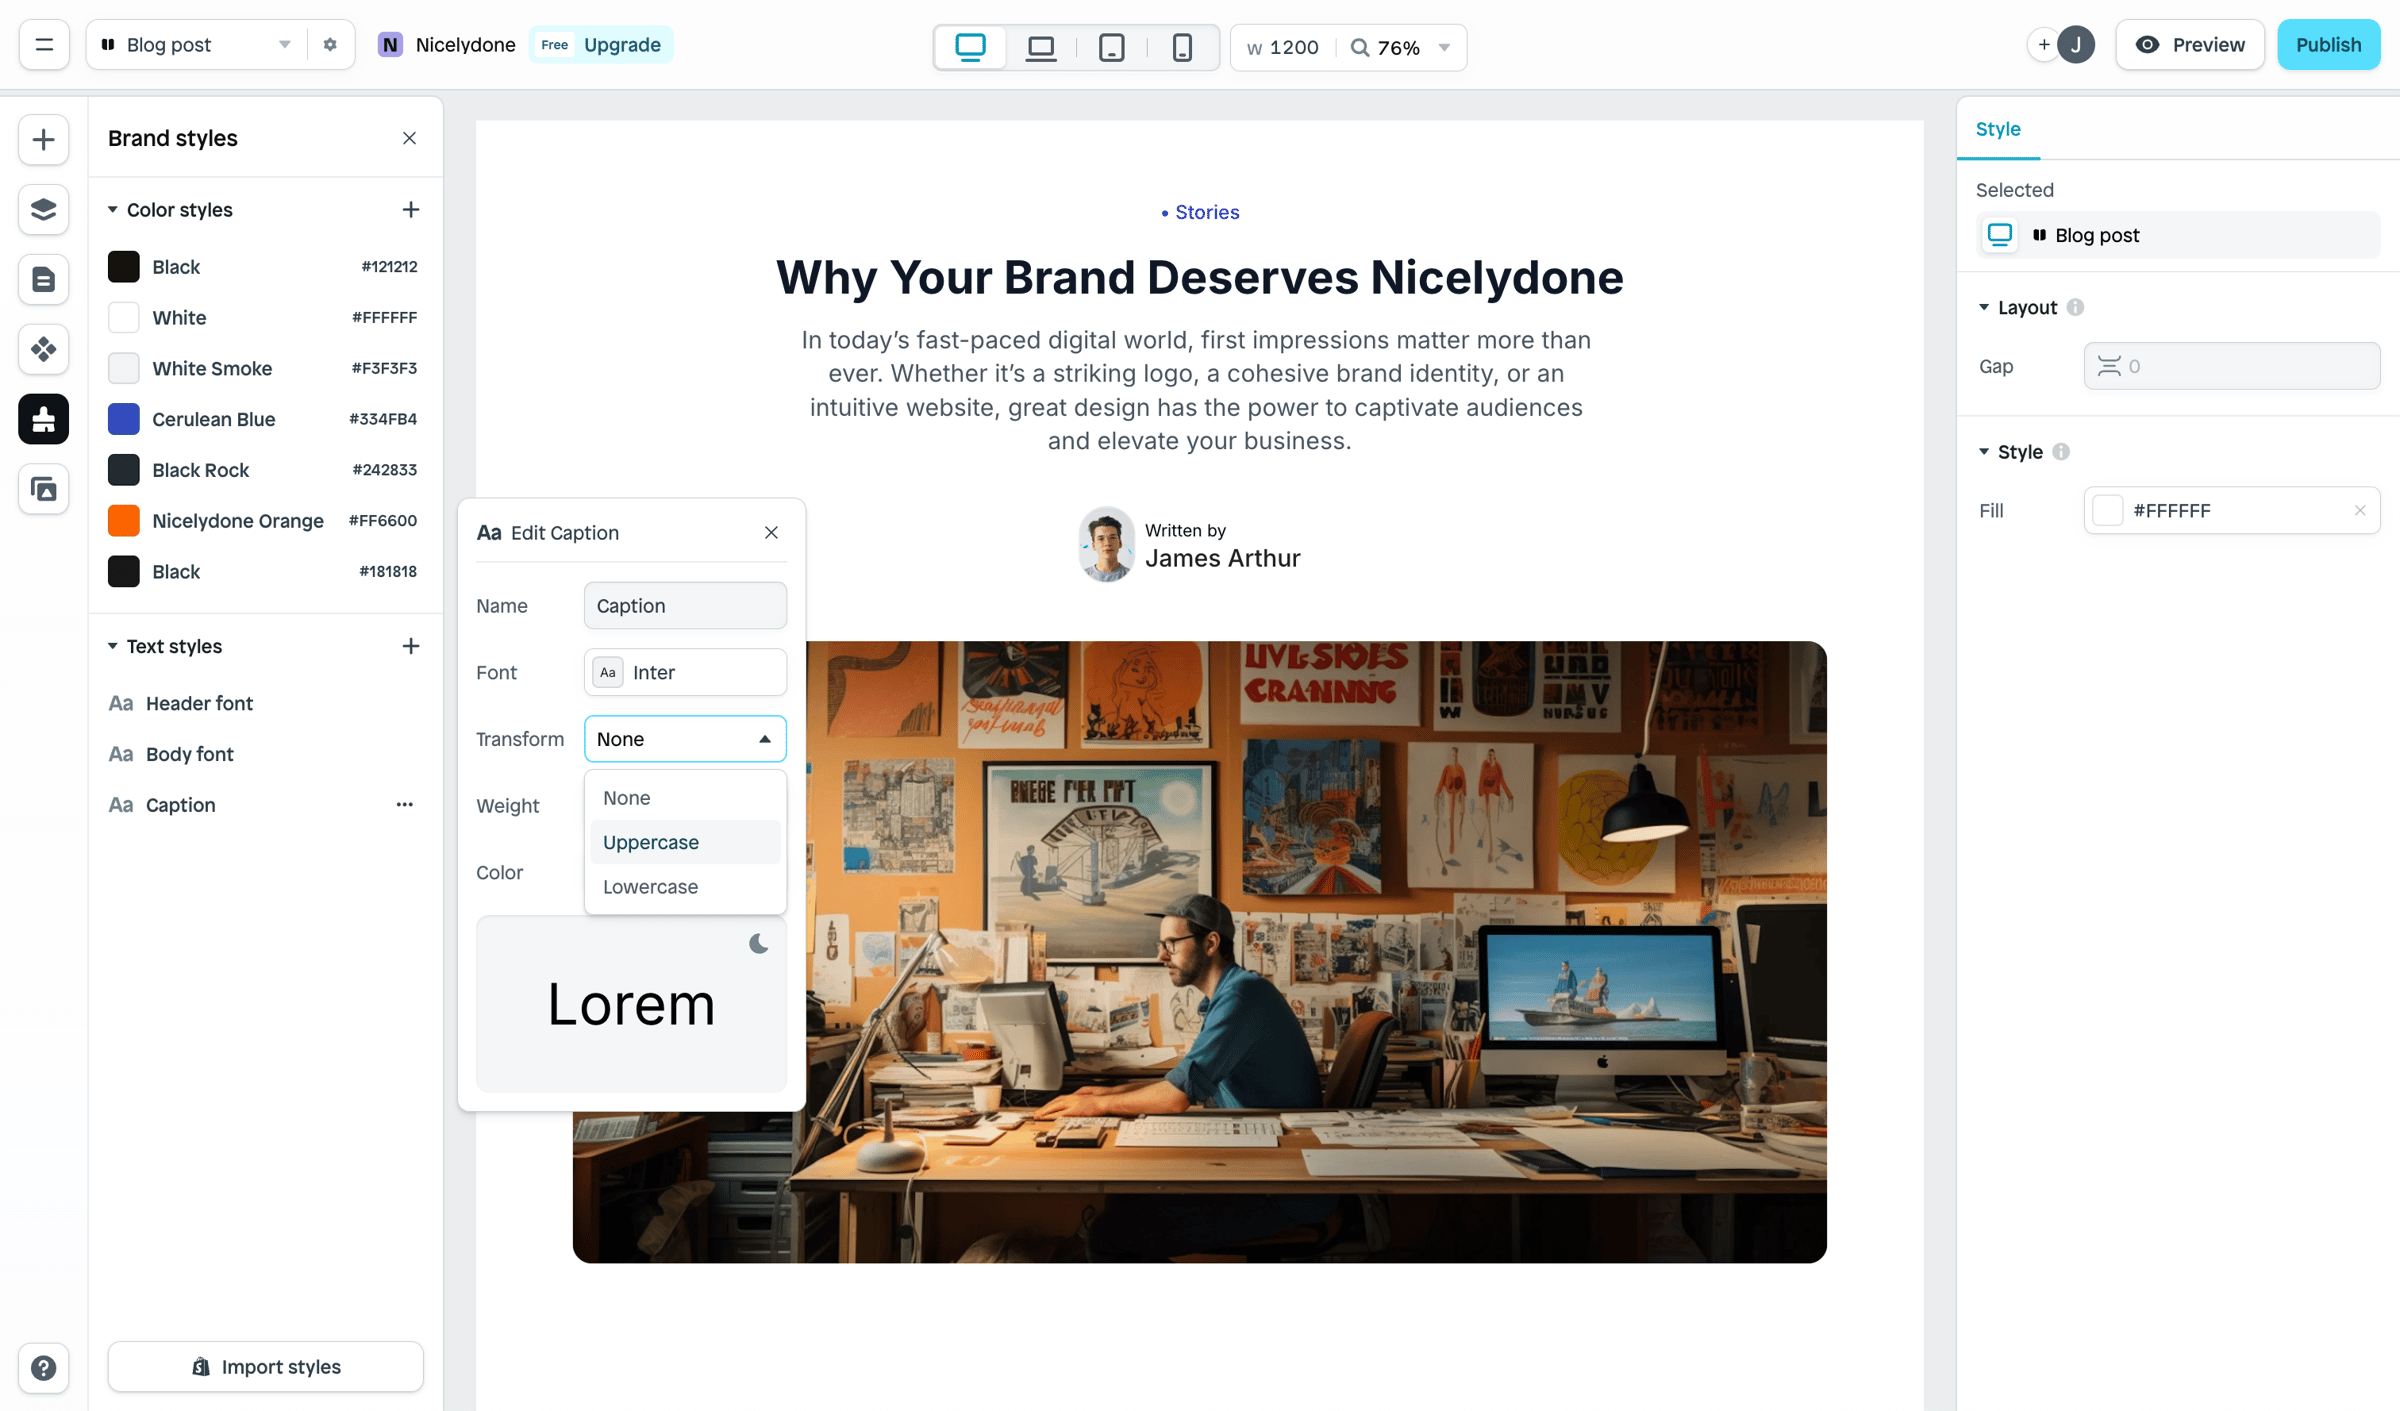Click the Import styles button

(x=266, y=1367)
